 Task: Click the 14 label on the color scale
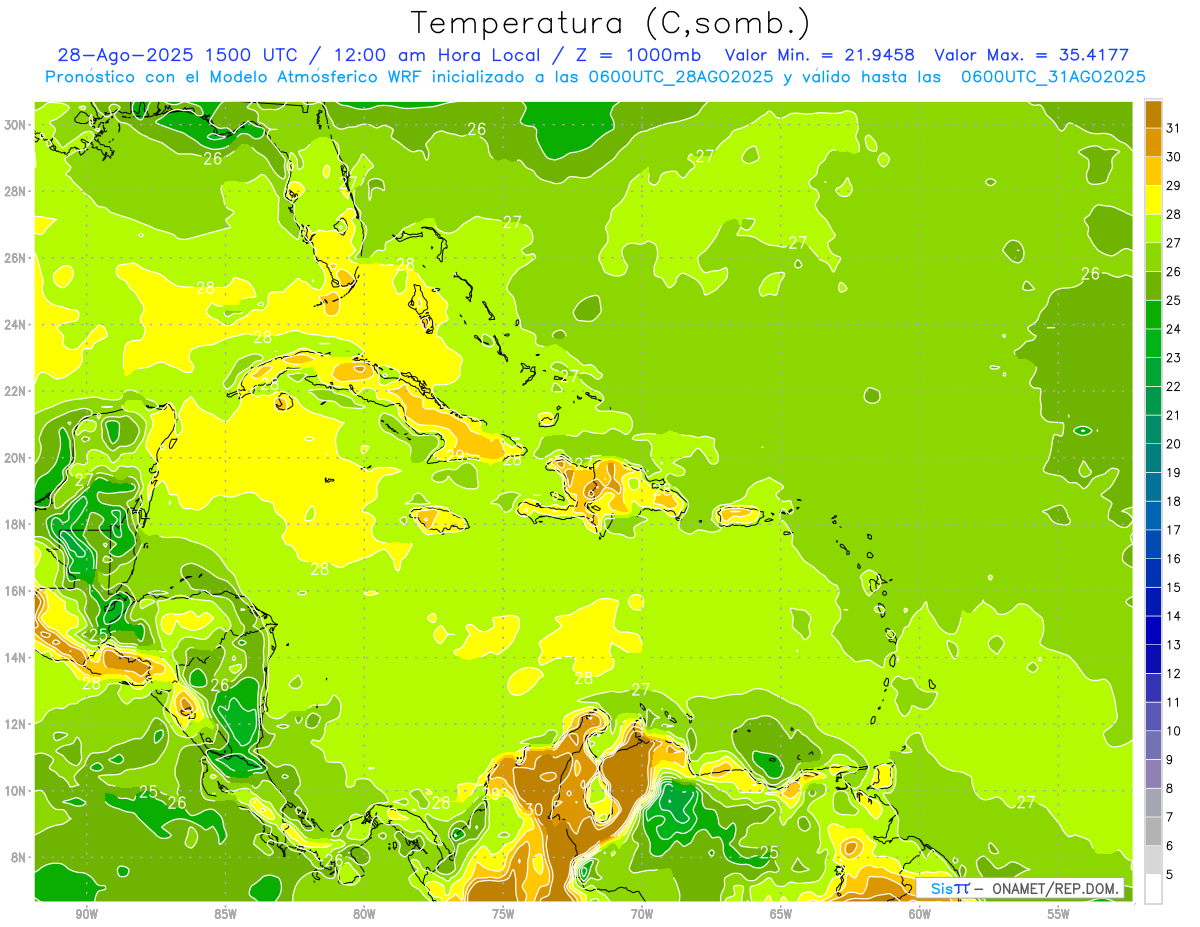click(1173, 616)
